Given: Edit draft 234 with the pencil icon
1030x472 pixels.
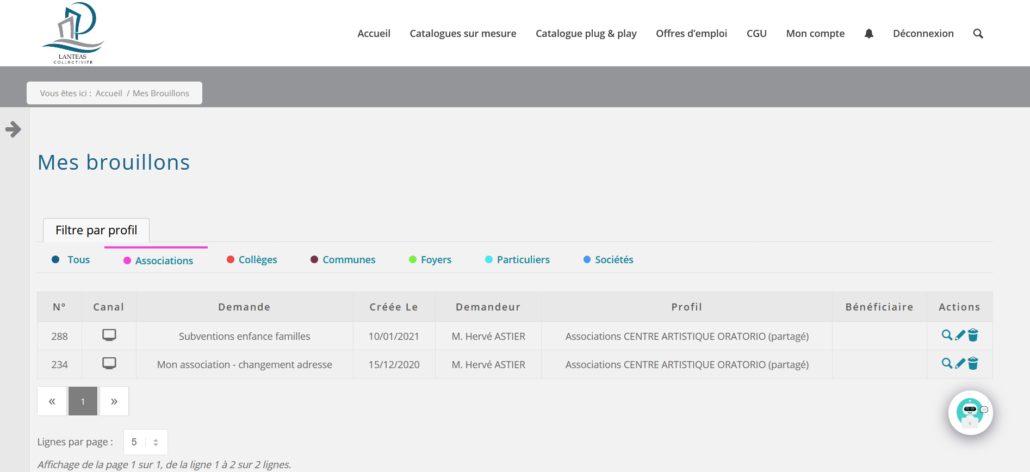Looking at the screenshot, I should 960,364.
